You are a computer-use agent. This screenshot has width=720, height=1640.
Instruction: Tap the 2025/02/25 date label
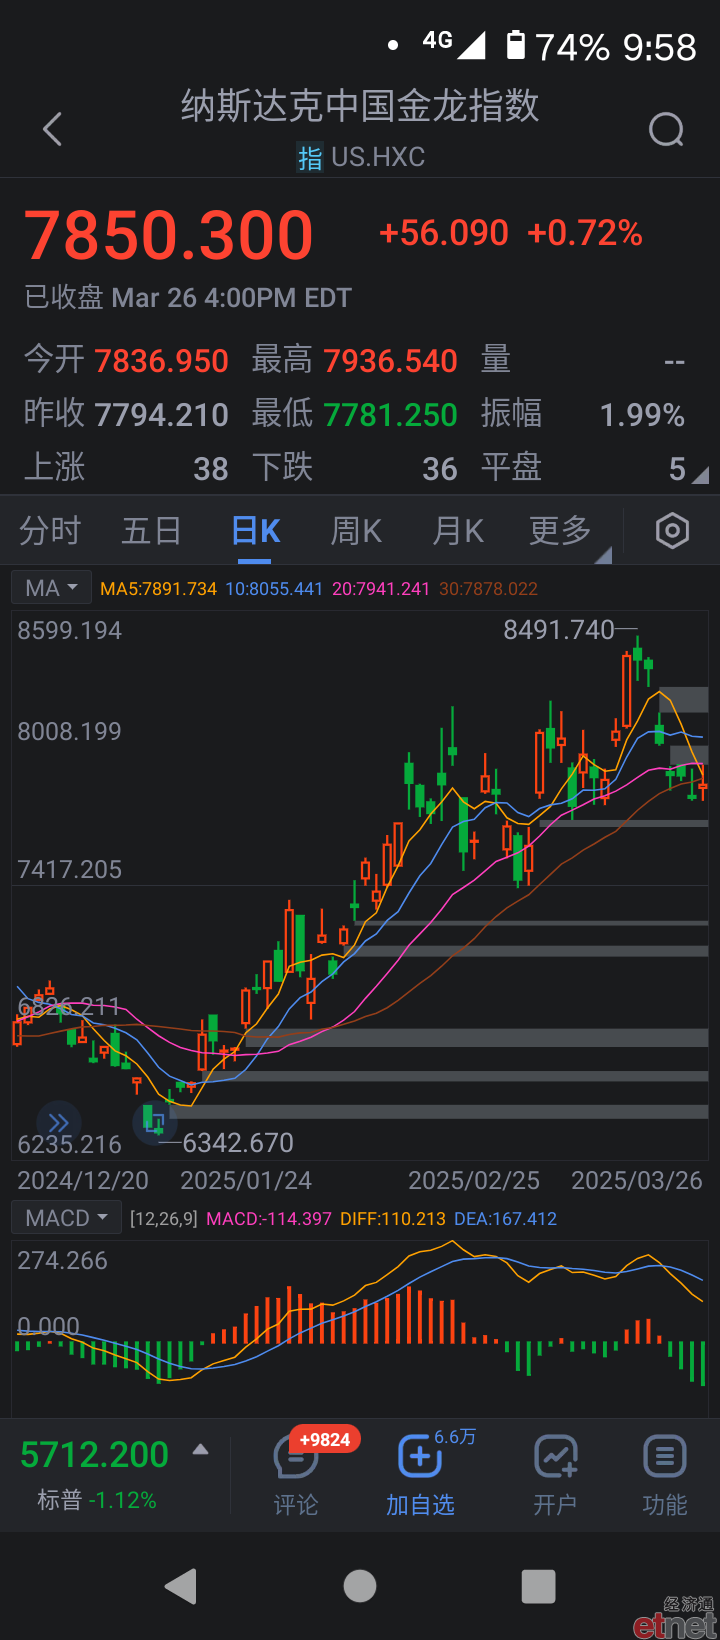[x=474, y=1181]
